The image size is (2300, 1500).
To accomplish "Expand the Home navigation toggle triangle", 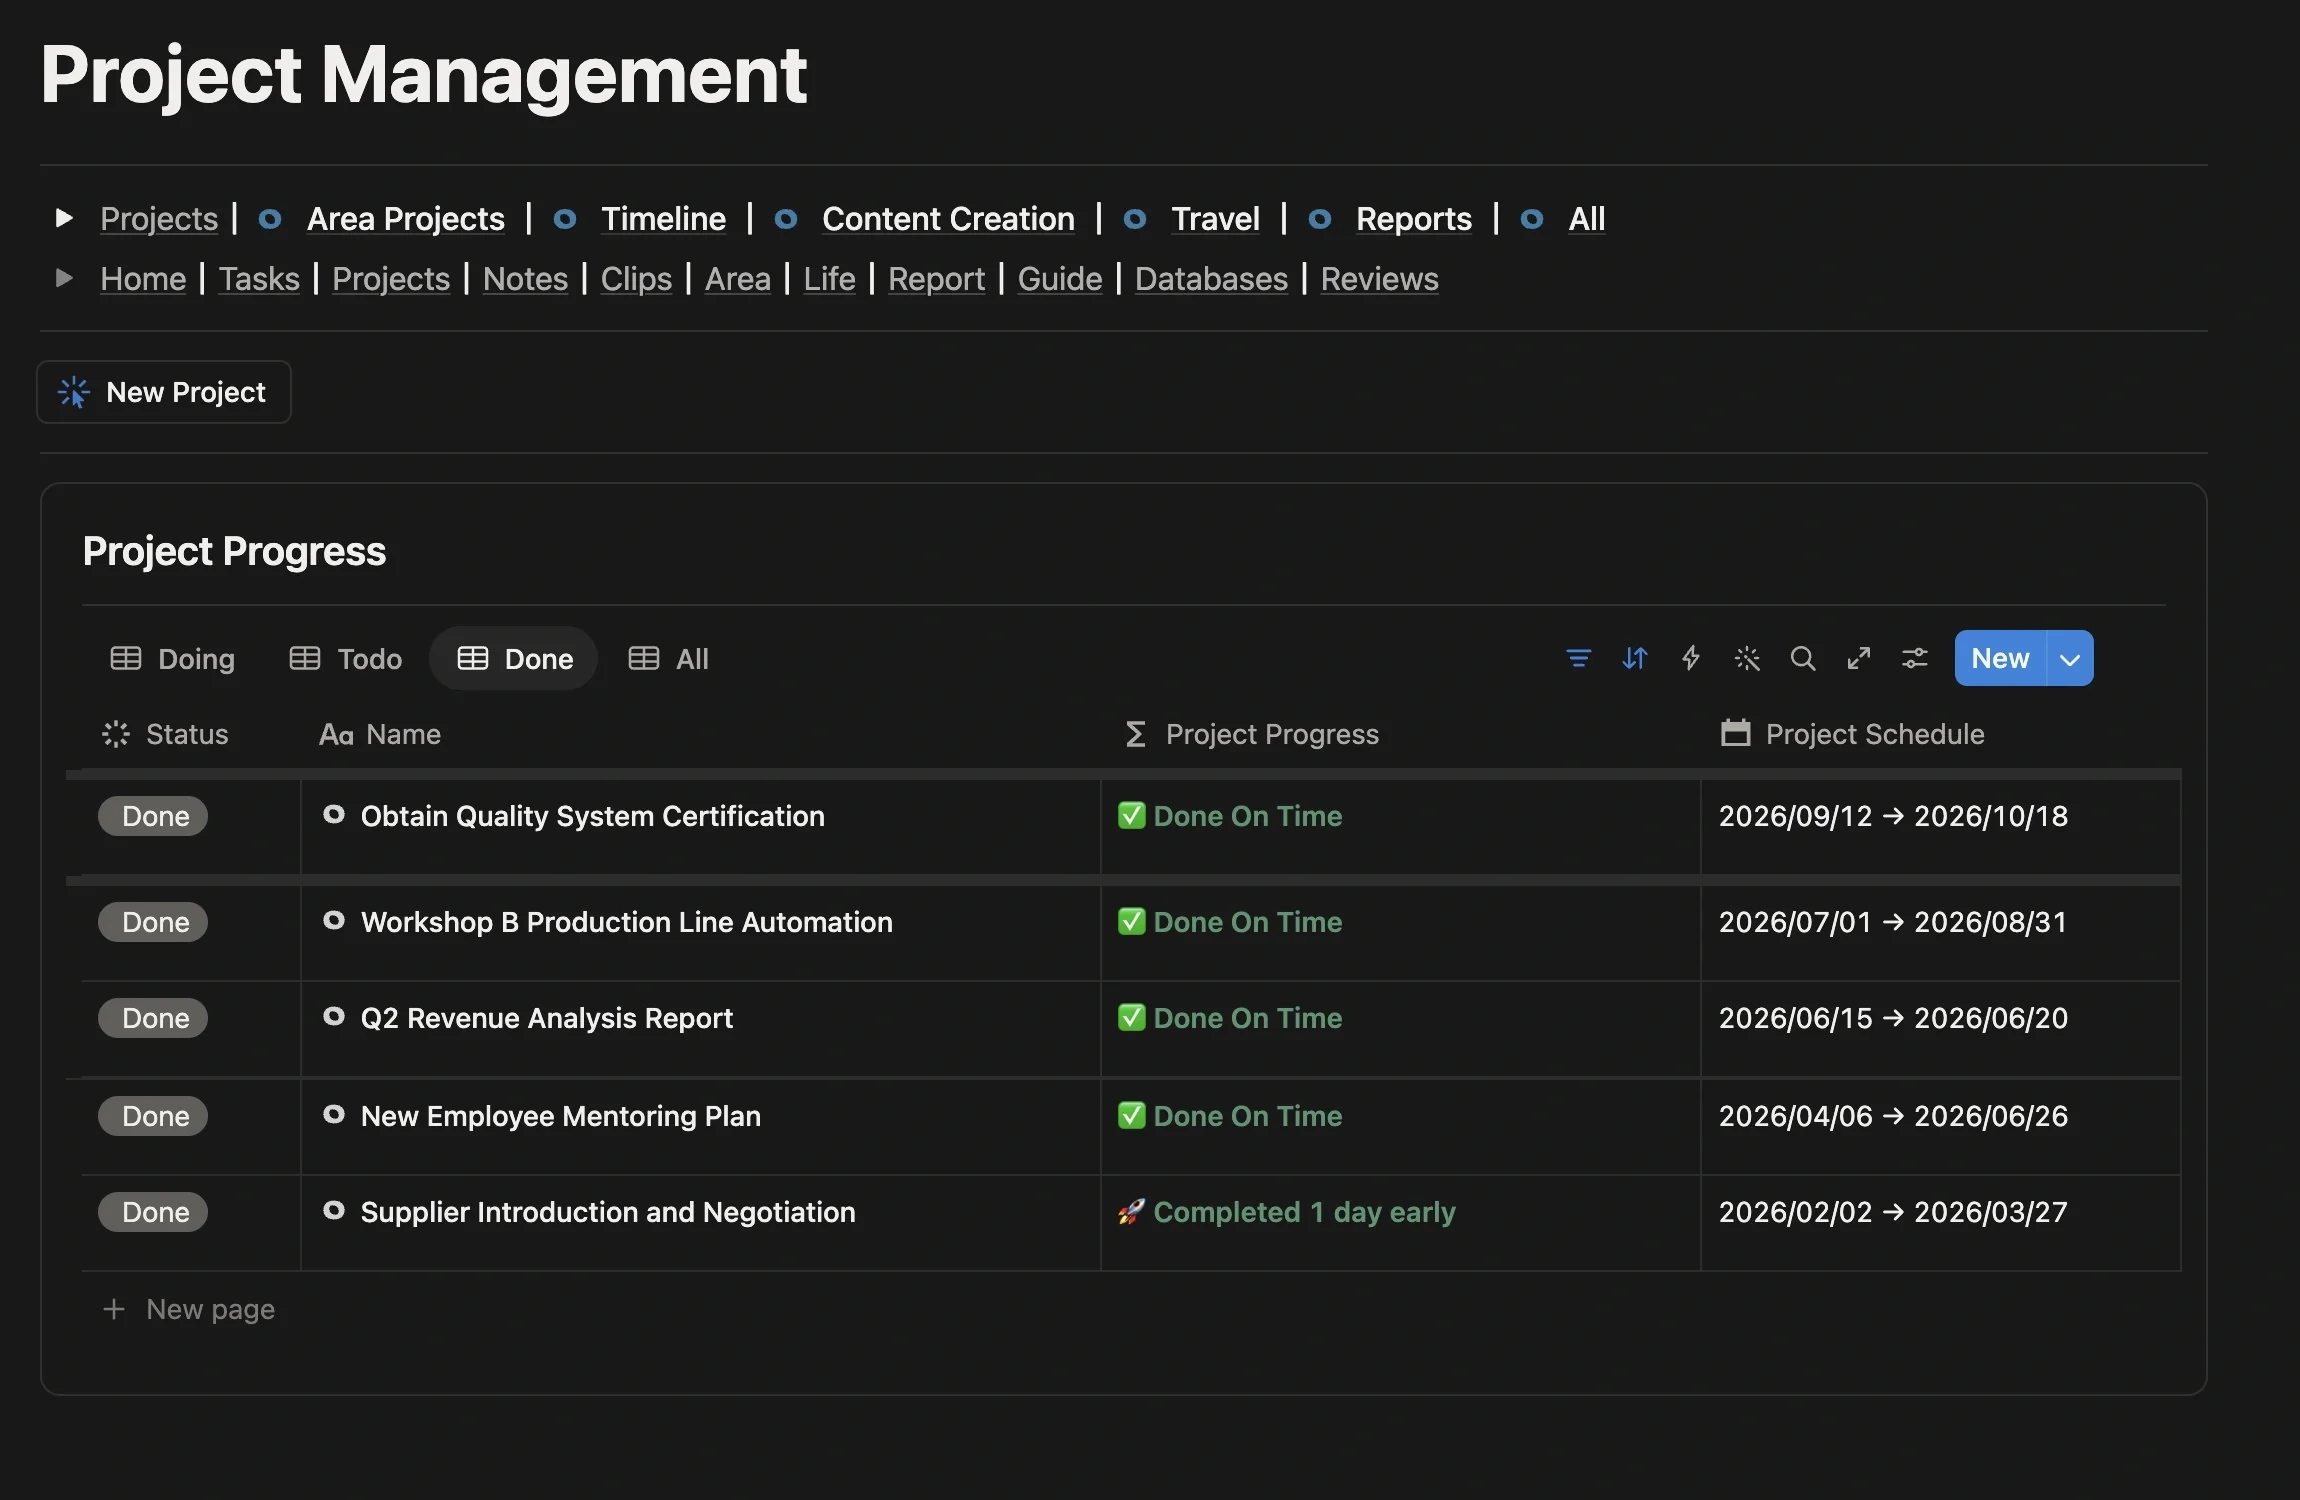I will pyautogui.click(x=64, y=278).
